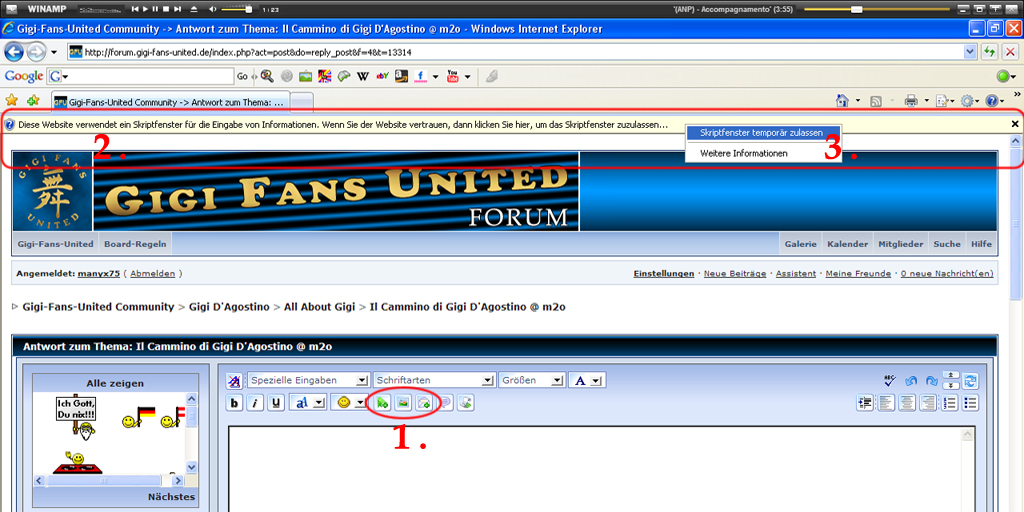Pause Winamp playback

tap(156, 9)
